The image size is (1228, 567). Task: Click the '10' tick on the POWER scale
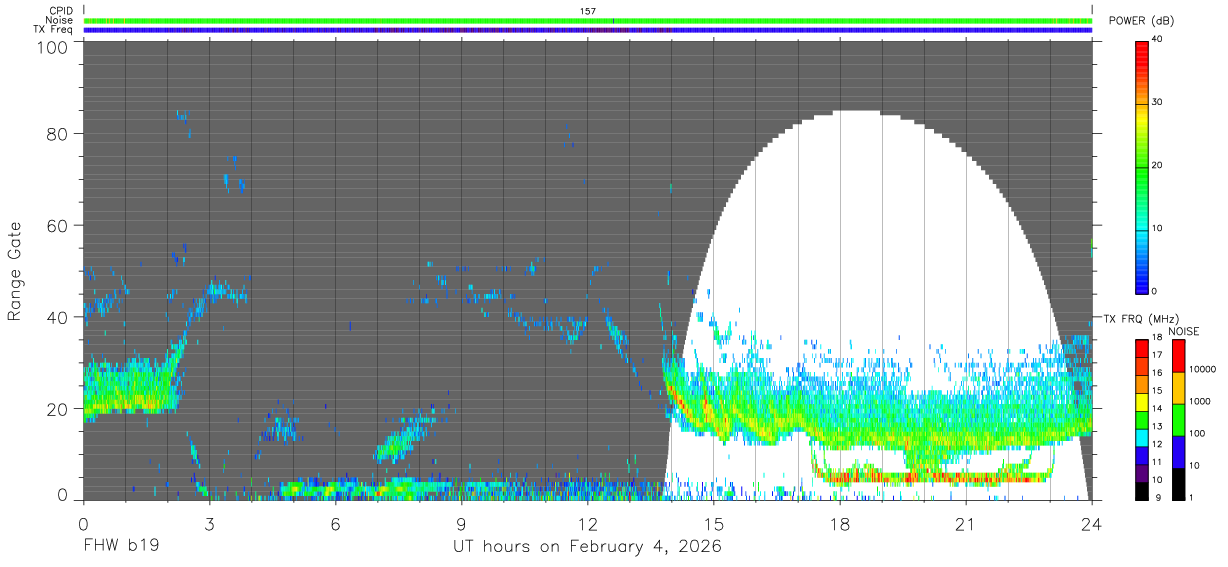pyautogui.click(x=1159, y=228)
